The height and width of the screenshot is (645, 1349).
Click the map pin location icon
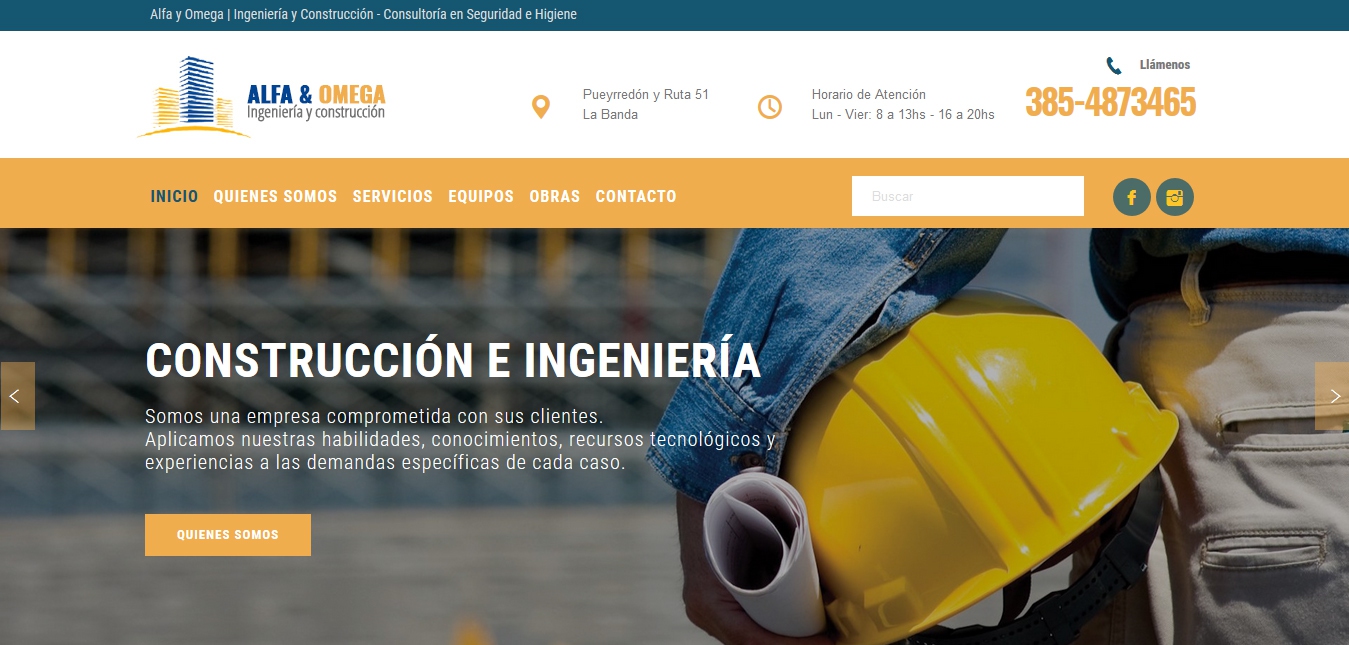(540, 106)
